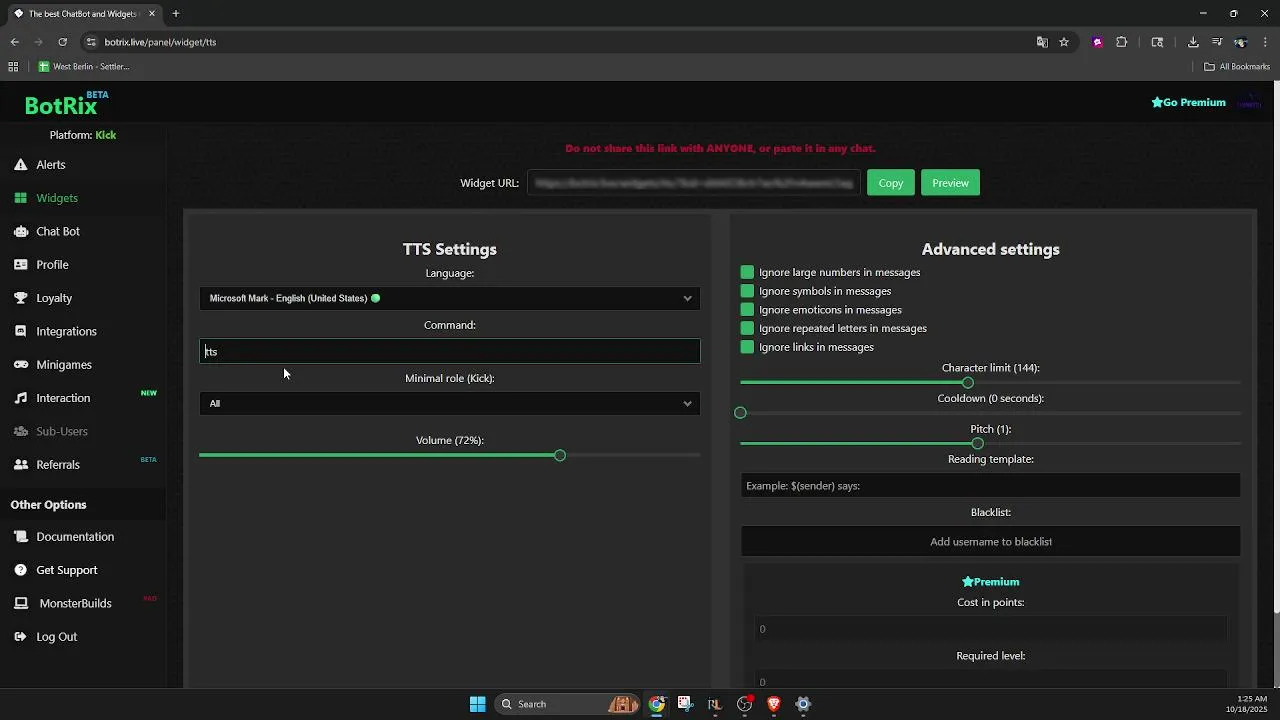Click the taskbar clock and date
Viewport: 1280px width, 720px height.
[x=1250, y=704]
